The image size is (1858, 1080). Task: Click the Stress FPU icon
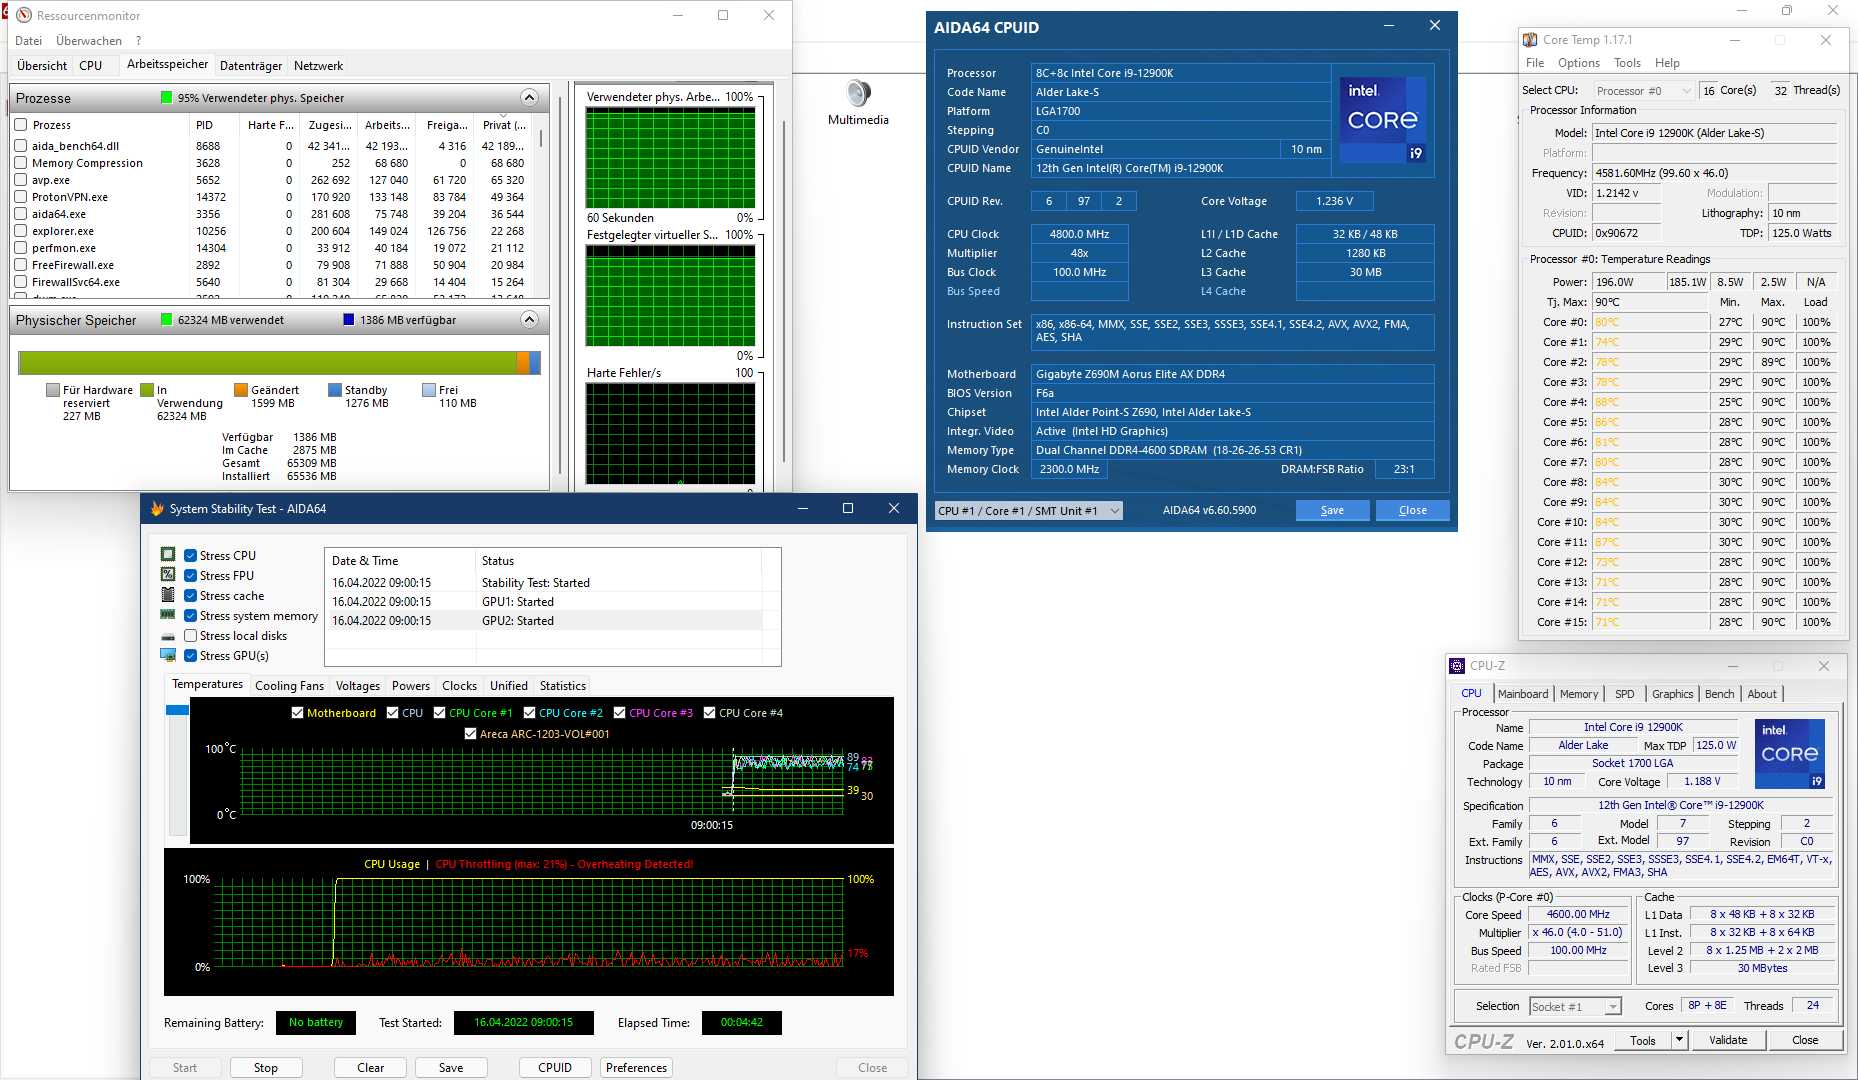168,575
